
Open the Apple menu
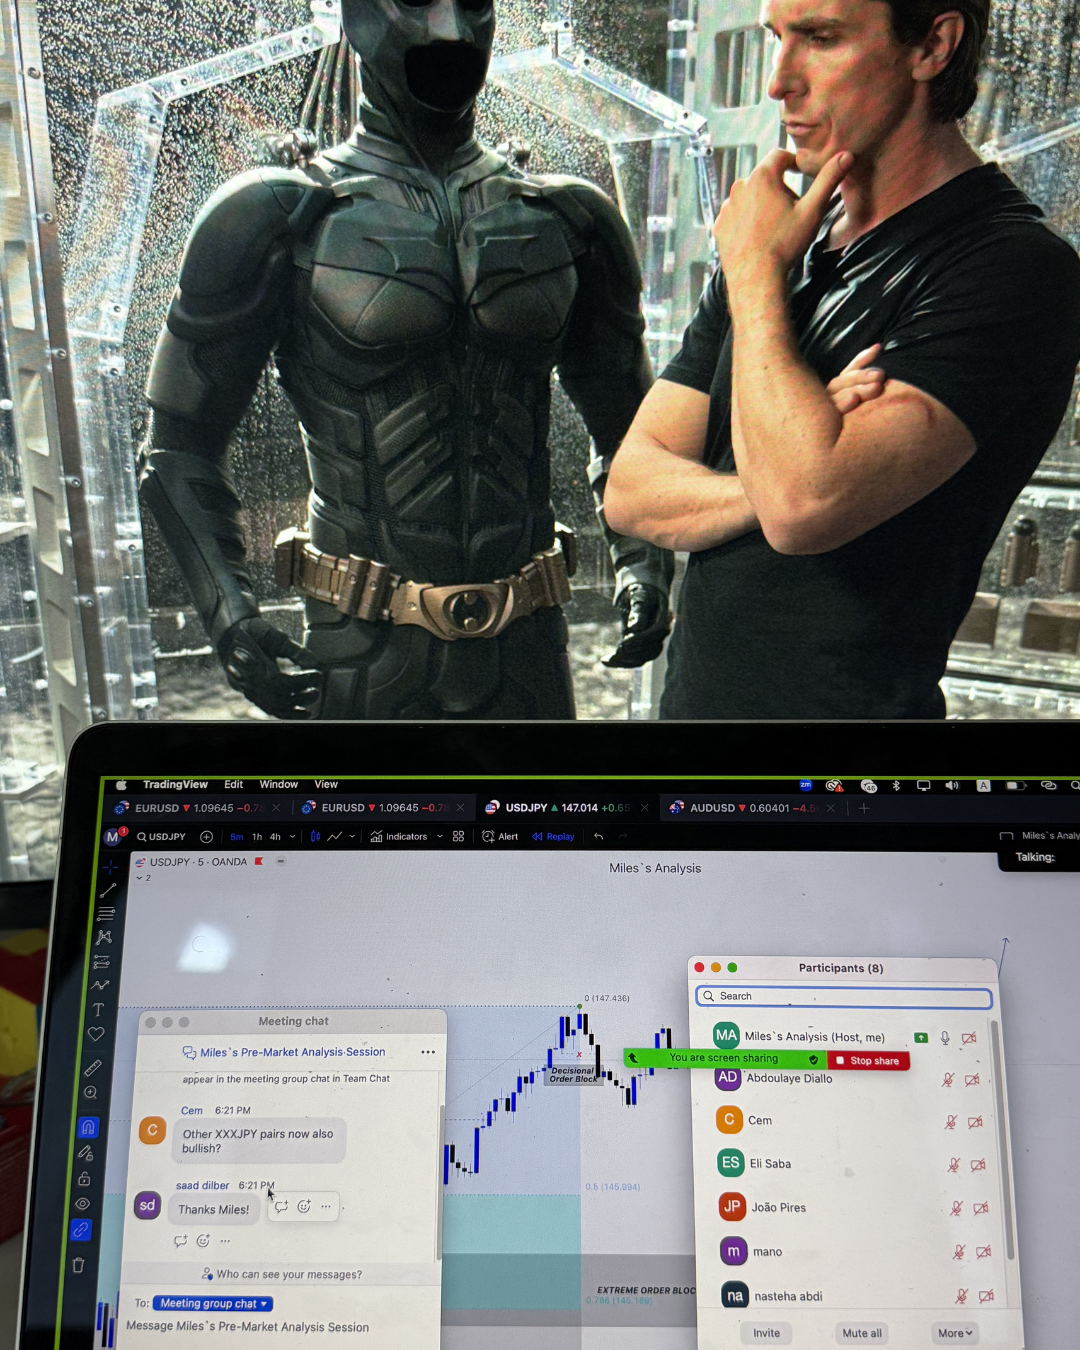coord(121,785)
